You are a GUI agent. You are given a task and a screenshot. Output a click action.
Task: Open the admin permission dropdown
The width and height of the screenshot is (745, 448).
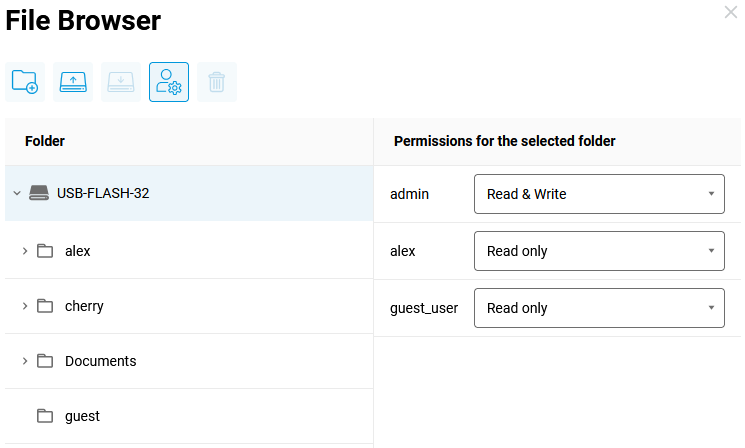(x=598, y=194)
